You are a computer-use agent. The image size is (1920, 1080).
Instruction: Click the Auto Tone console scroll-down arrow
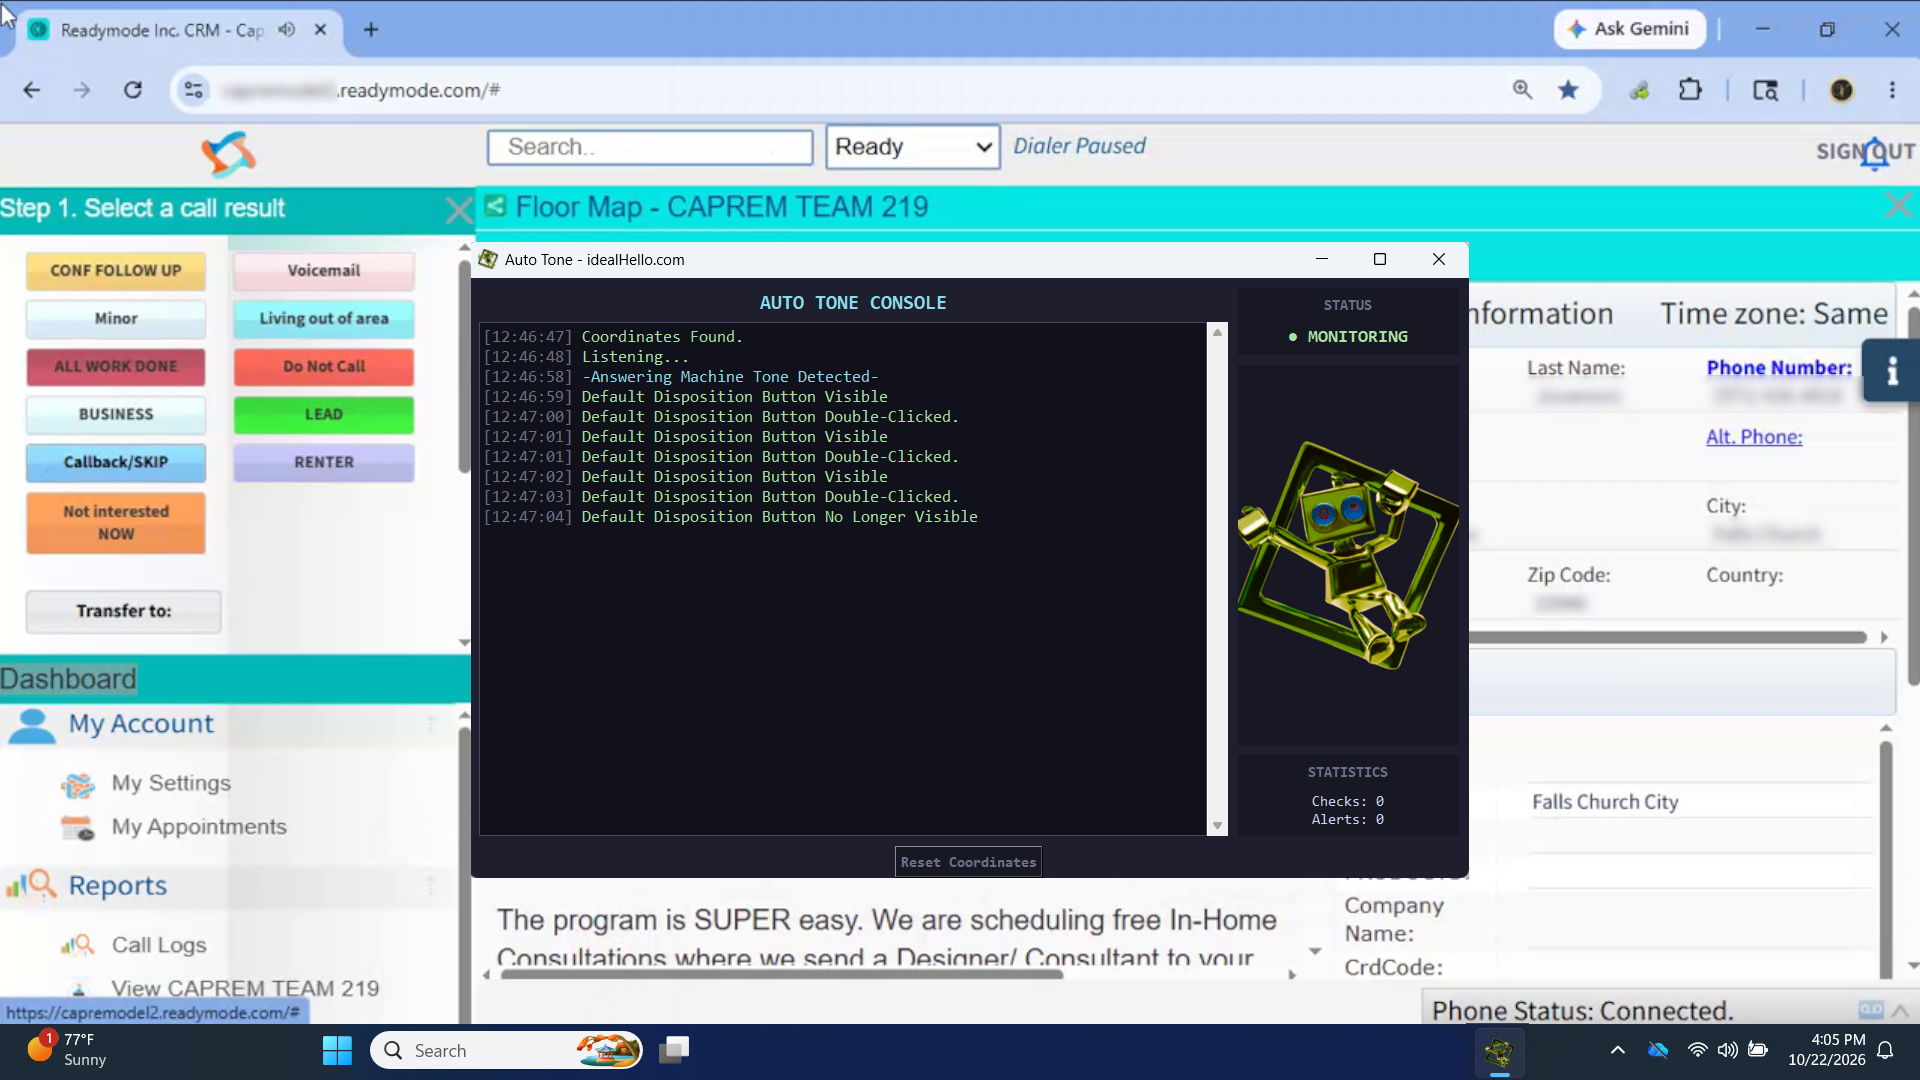click(x=1217, y=826)
